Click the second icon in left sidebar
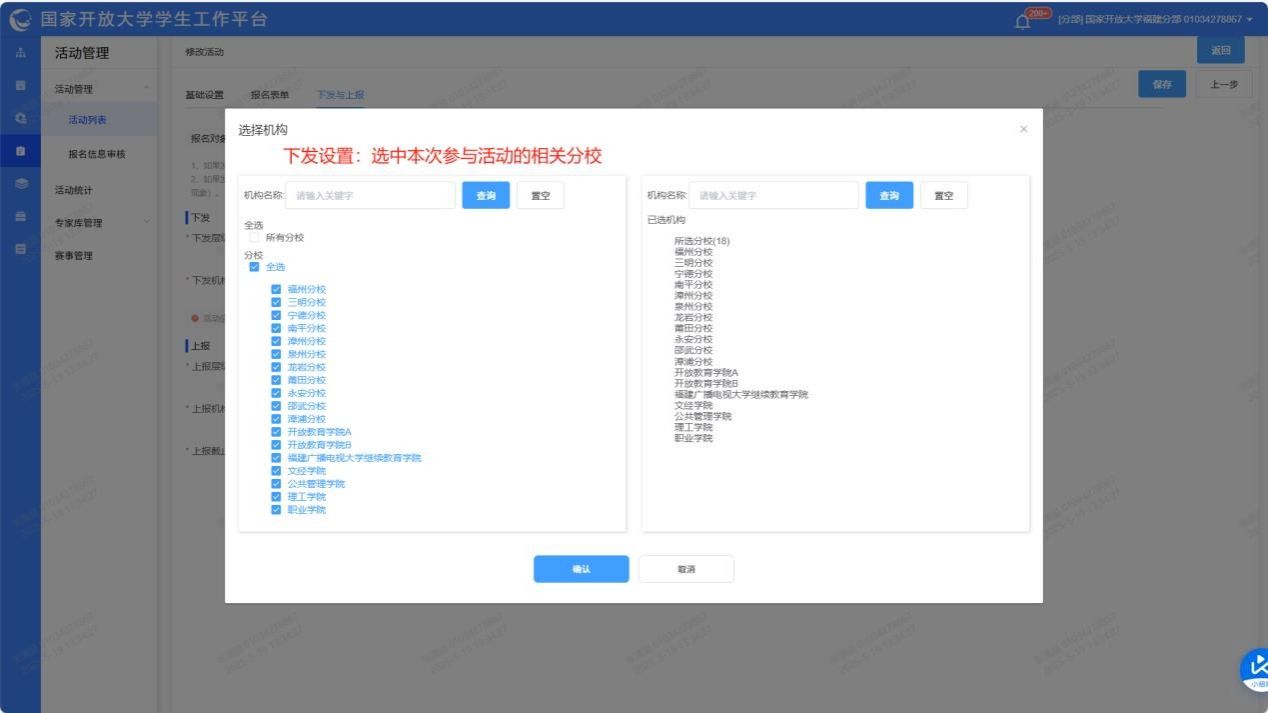The image size is (1268, 713). pyautogui.click(x=20, y=86)
